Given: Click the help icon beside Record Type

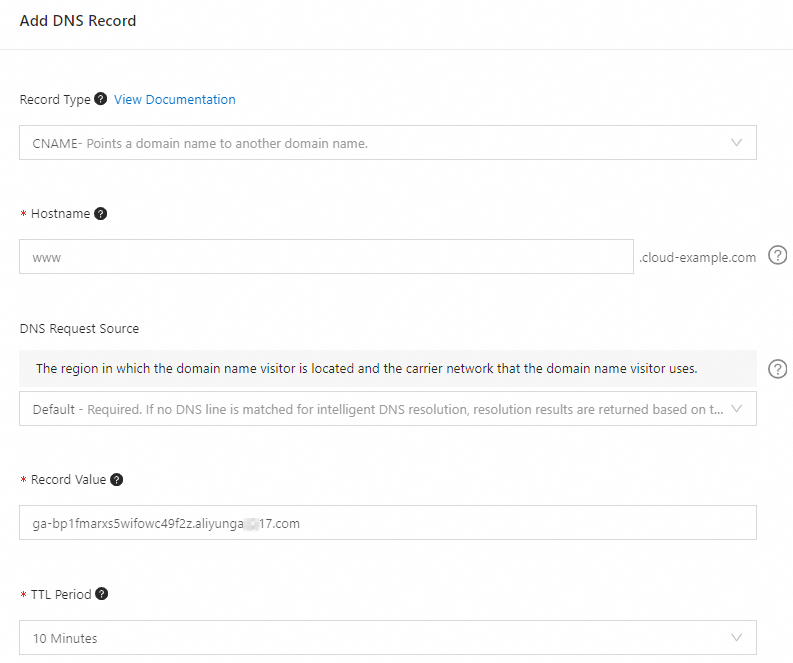Looking at the screenshot, I should (100, 100).
